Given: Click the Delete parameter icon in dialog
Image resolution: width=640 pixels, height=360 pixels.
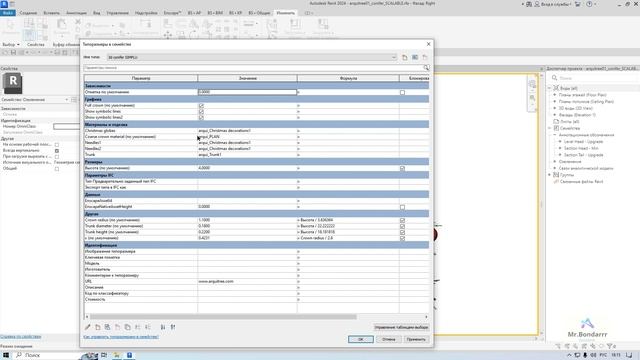Looking at the screenshot, I should [x=118, y=327].
